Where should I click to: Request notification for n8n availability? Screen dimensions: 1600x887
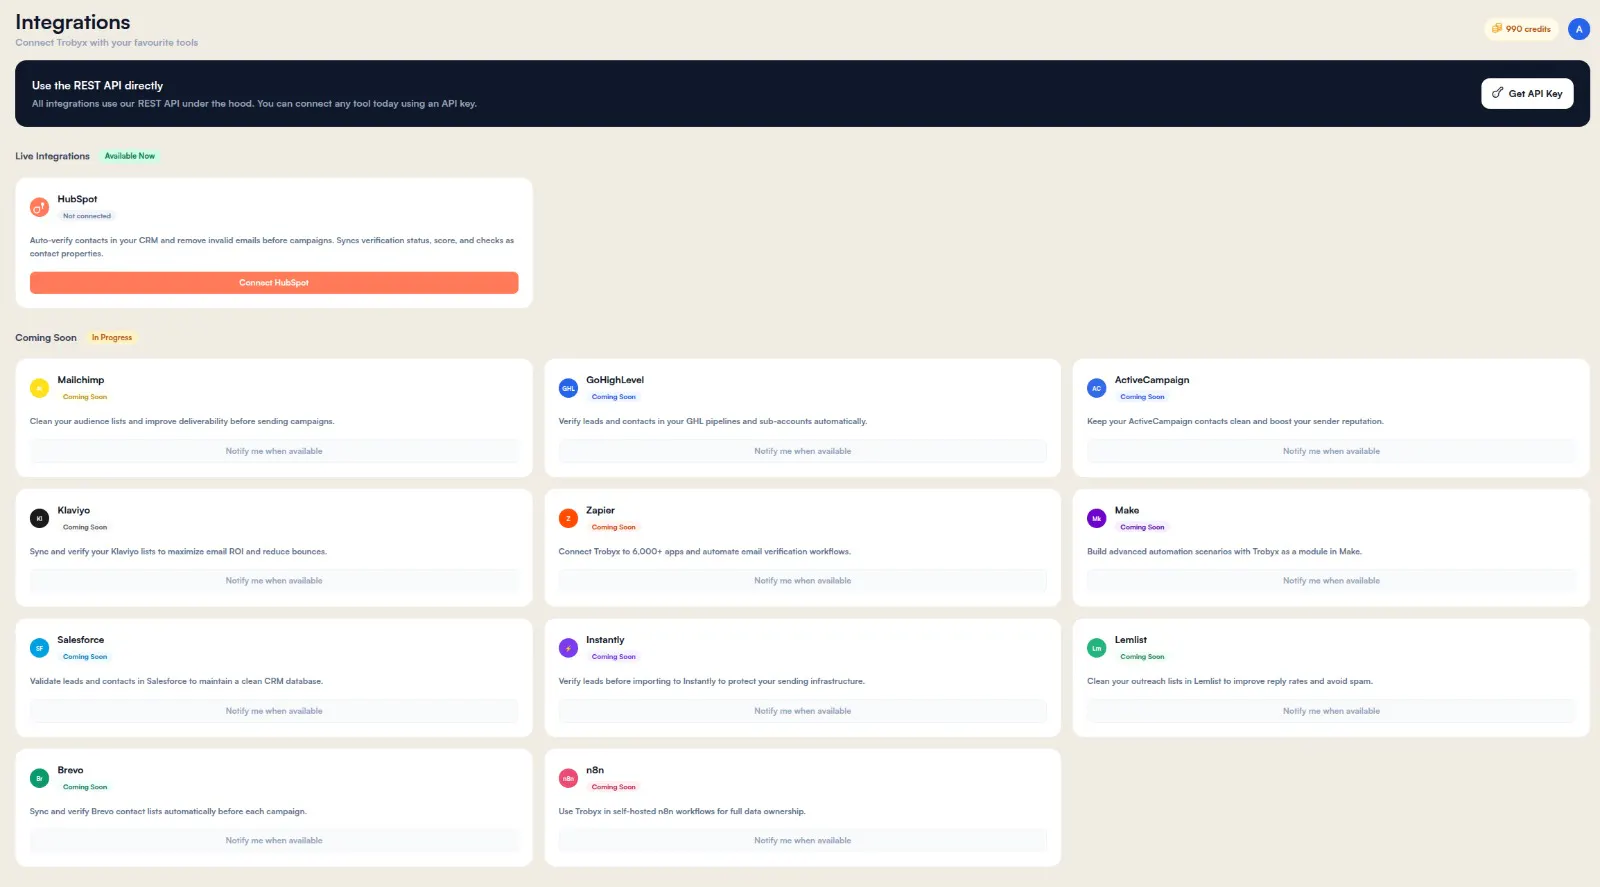click(803, 841)
